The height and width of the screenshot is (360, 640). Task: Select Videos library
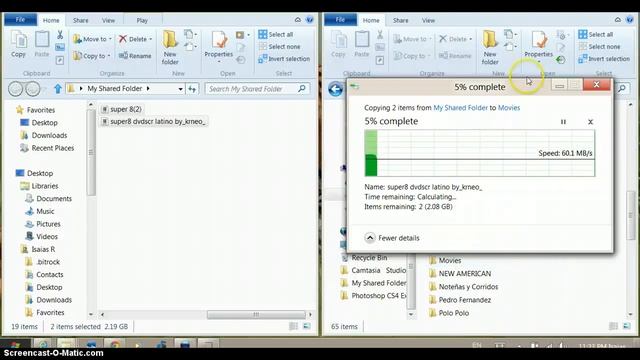42,237
